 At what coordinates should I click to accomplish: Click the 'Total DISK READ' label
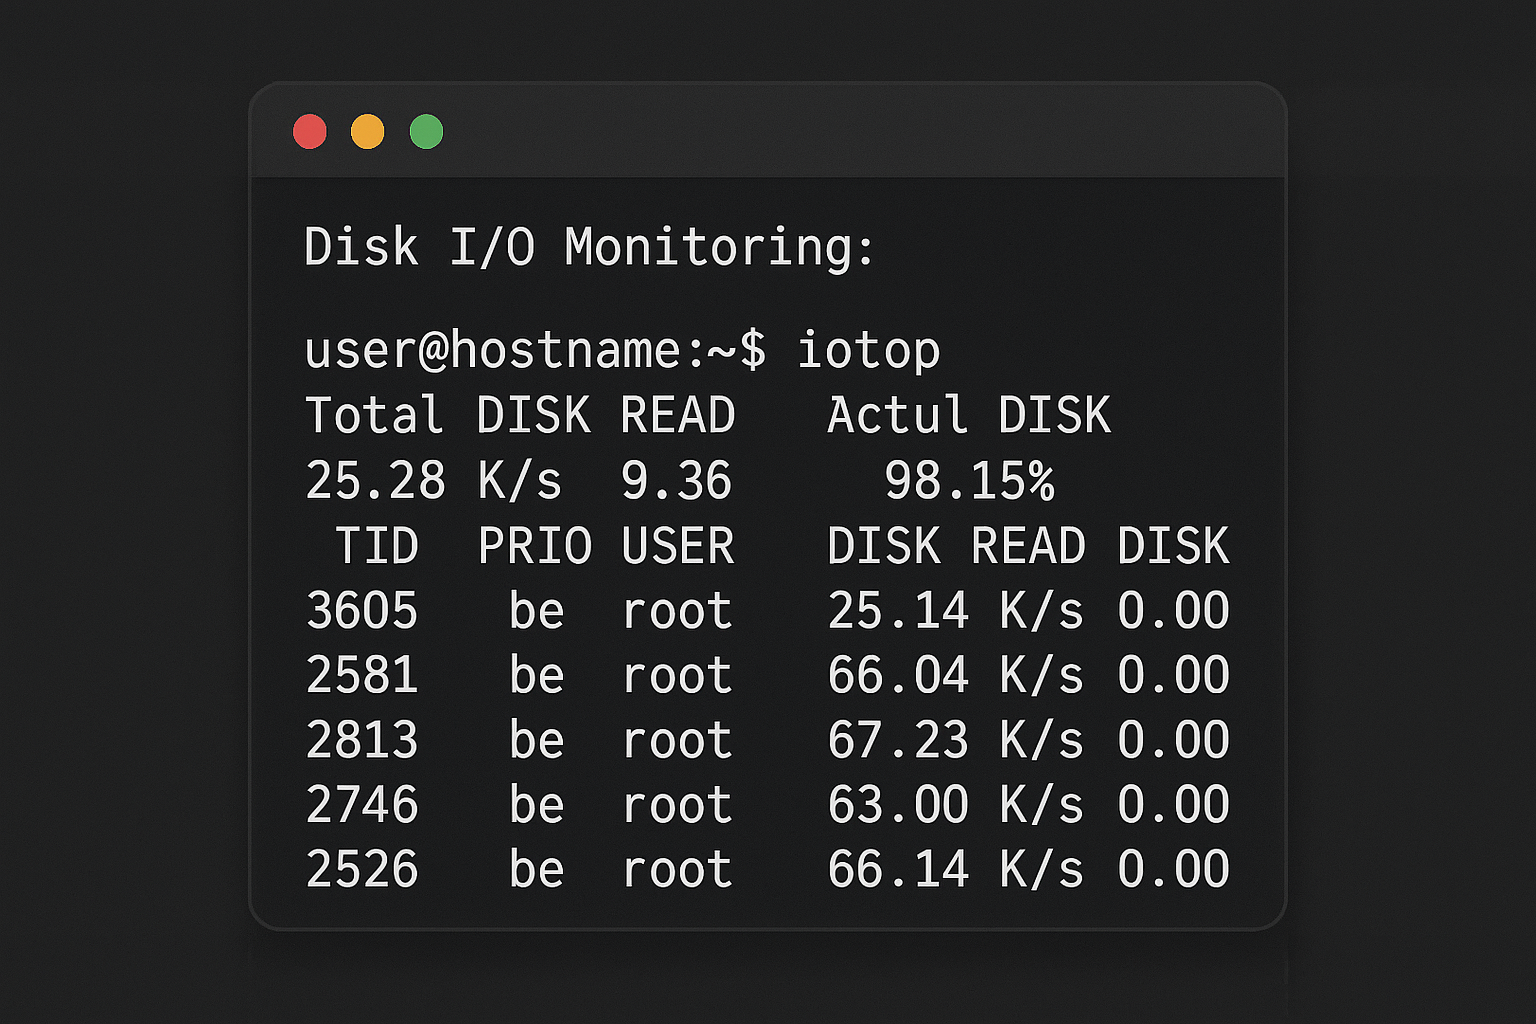pos(520,416)
